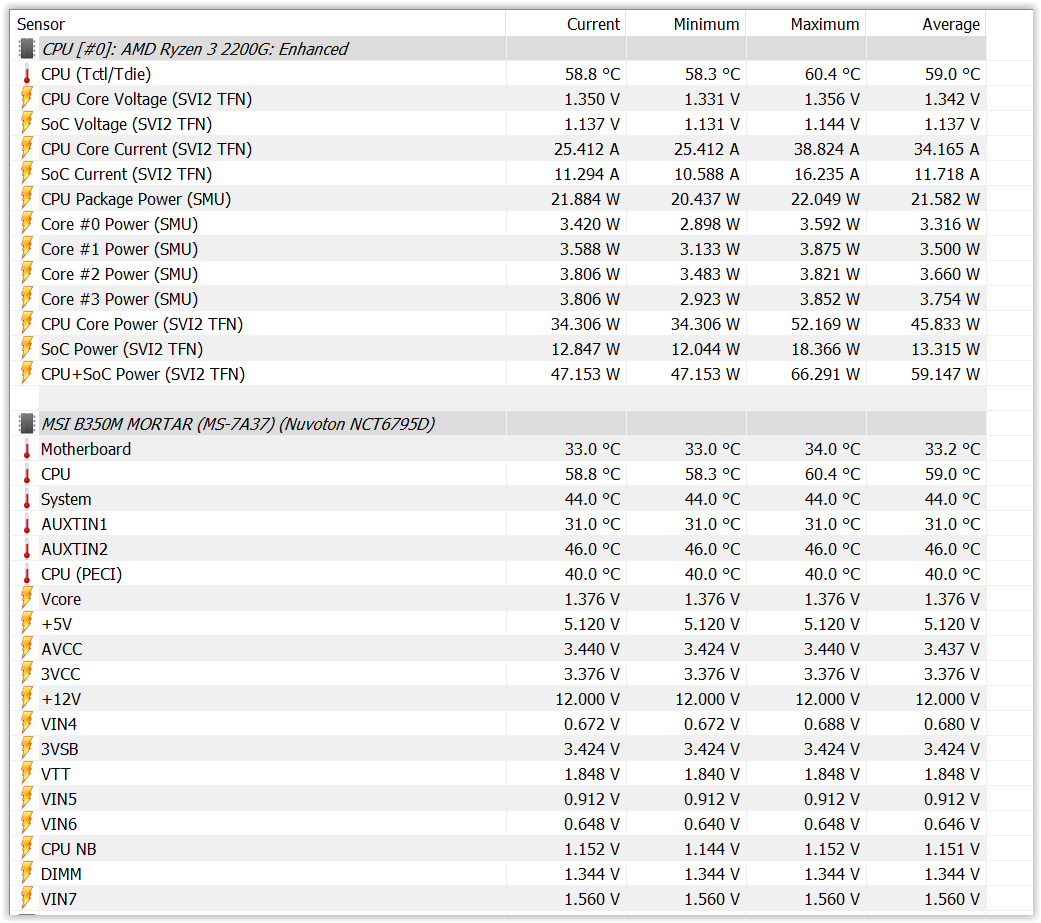The height and width of the screenshot is (923, 1041).
Task: Click the thermometer icon for CPU (PECI)
Action: [27, 574]
